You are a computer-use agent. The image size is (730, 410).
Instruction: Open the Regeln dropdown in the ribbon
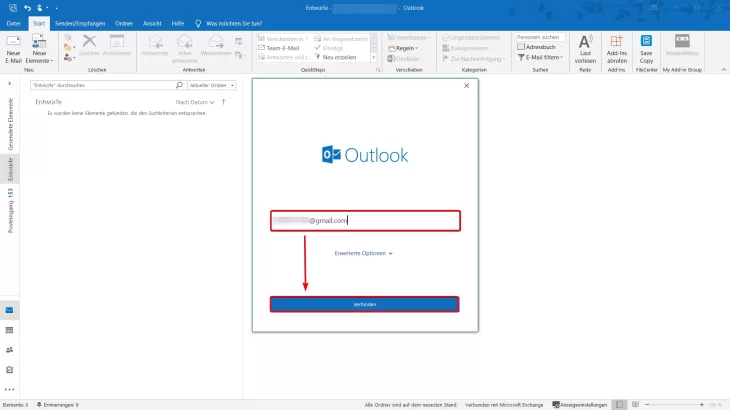tap(409, 47)
